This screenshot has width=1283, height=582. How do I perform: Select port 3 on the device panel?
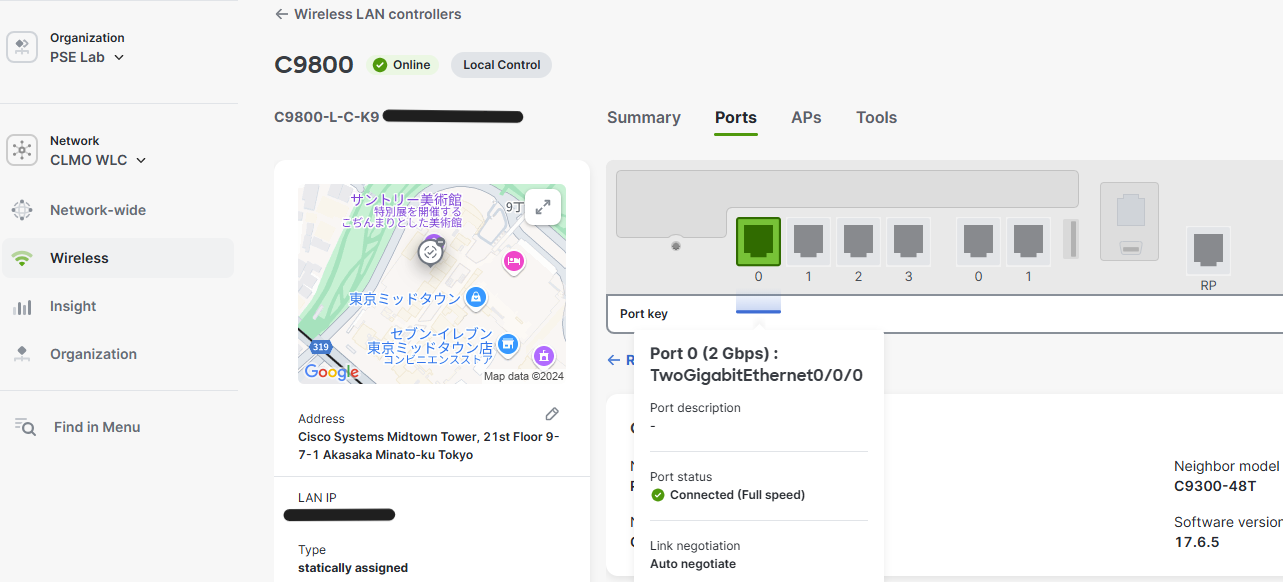[908, 241]
